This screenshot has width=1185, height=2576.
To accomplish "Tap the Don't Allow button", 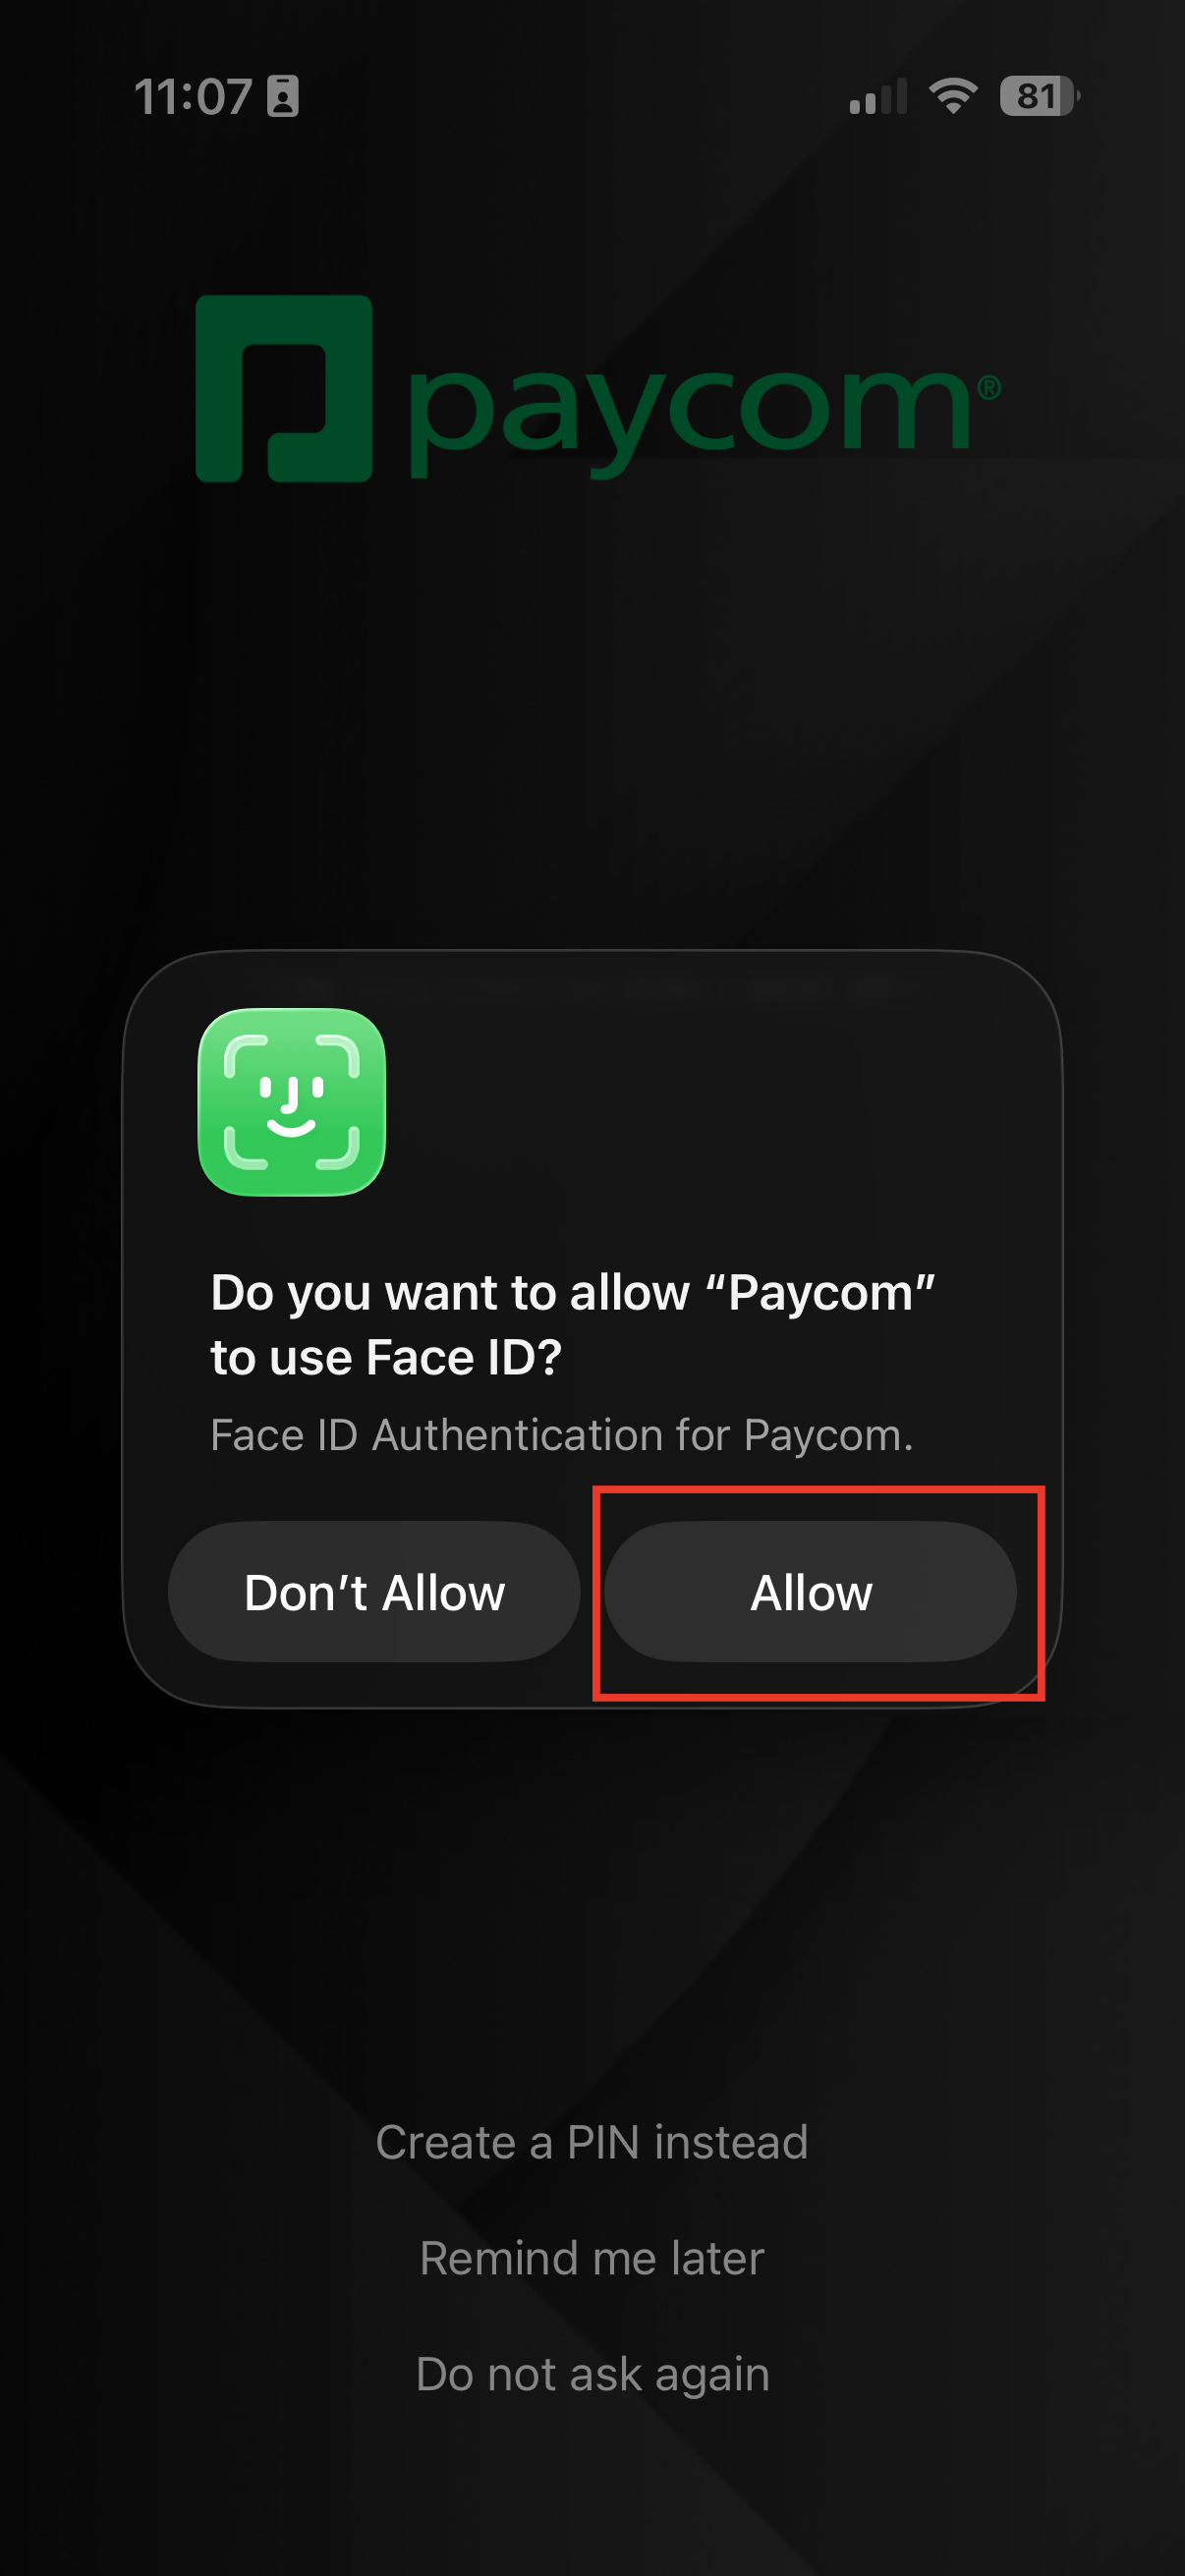I will coord(374,1591).
